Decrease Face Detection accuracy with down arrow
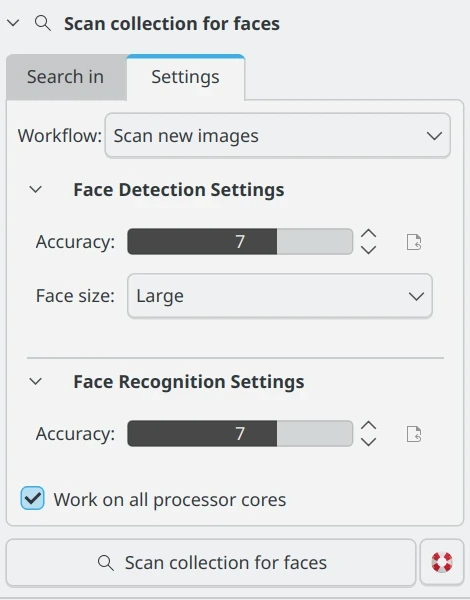 coord(369,250)
